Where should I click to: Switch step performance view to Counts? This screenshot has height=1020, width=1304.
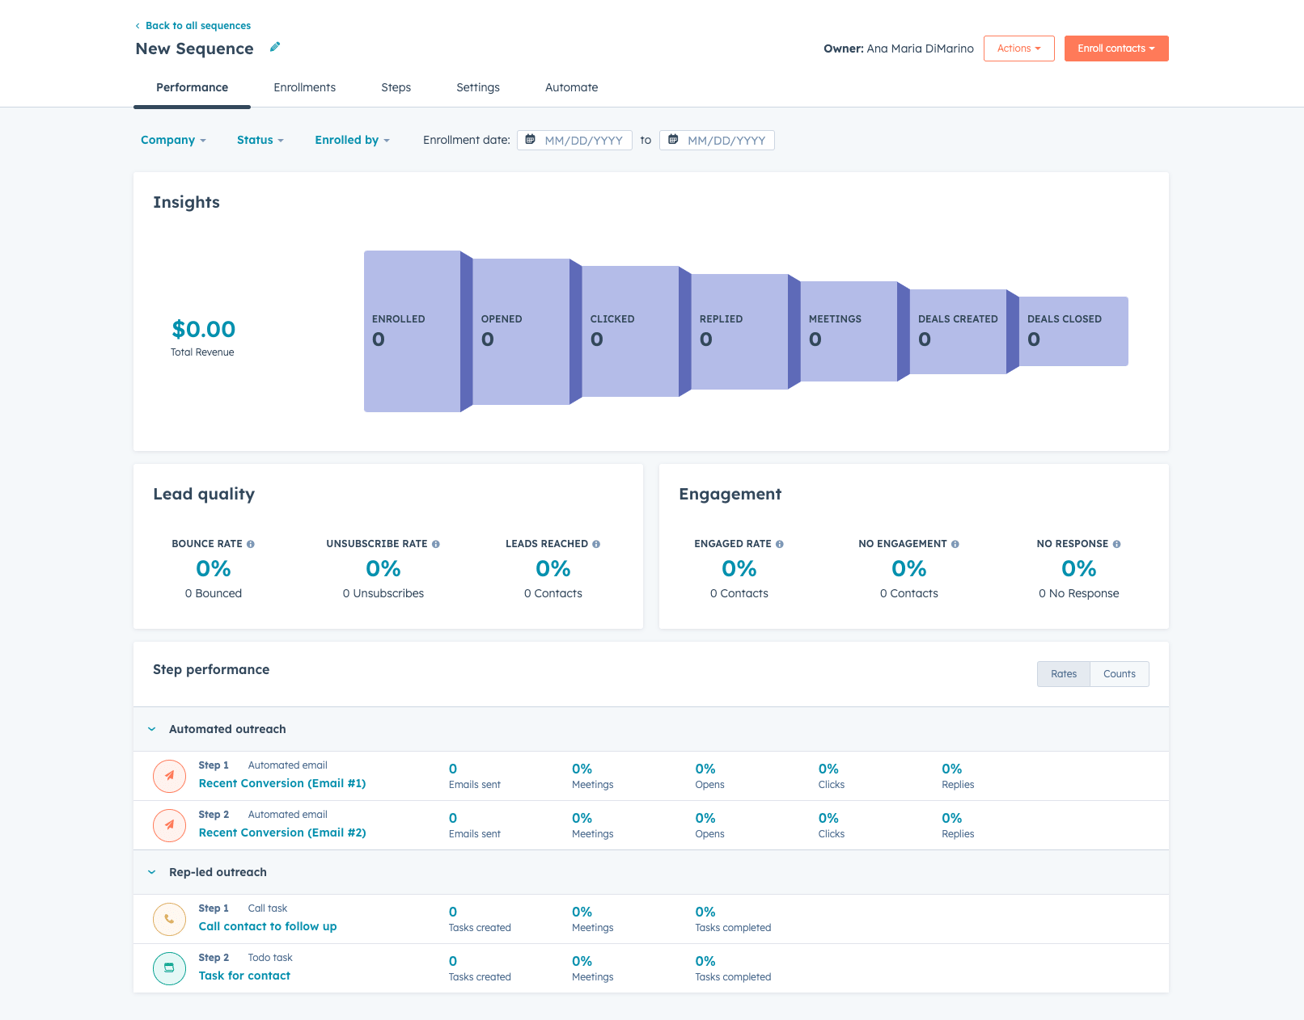1119,673
